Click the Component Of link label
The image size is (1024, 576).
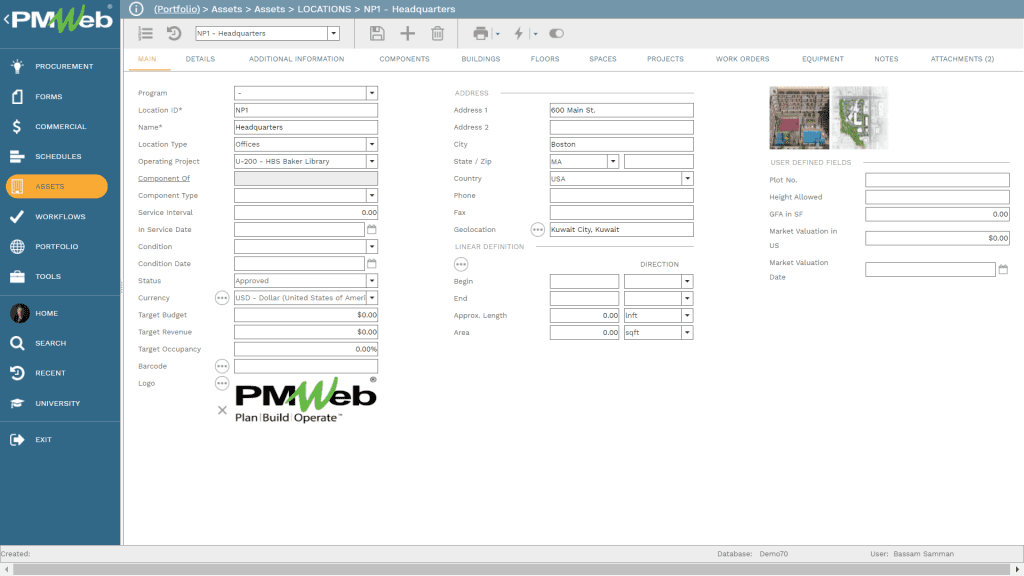(x=164, y=178)
